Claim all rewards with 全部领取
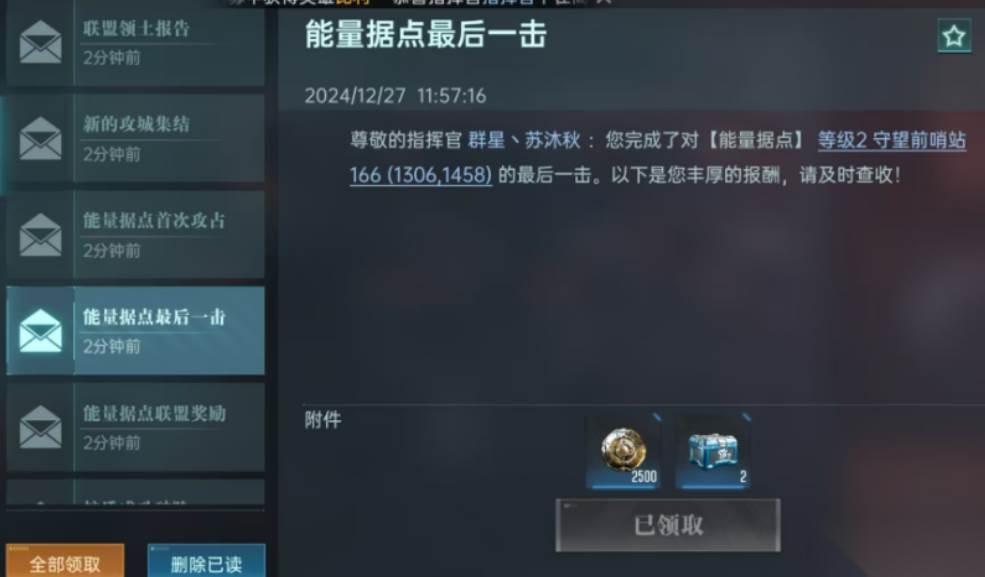The height and width of the screenshot is (577, 985). (65, 561)
